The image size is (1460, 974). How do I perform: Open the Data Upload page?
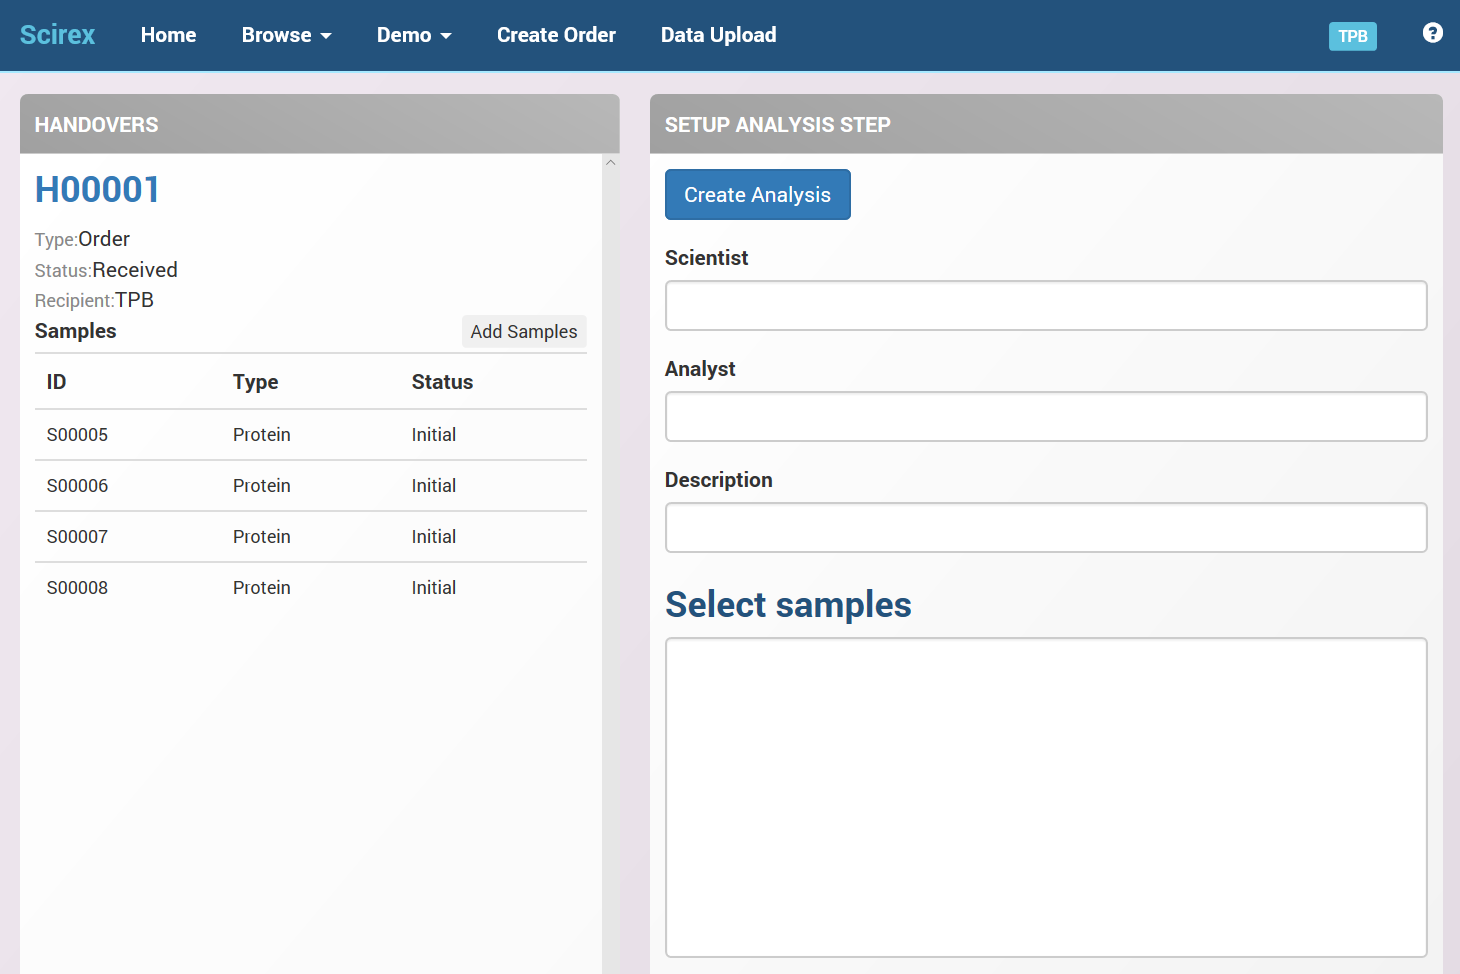(x=718, y=35)
